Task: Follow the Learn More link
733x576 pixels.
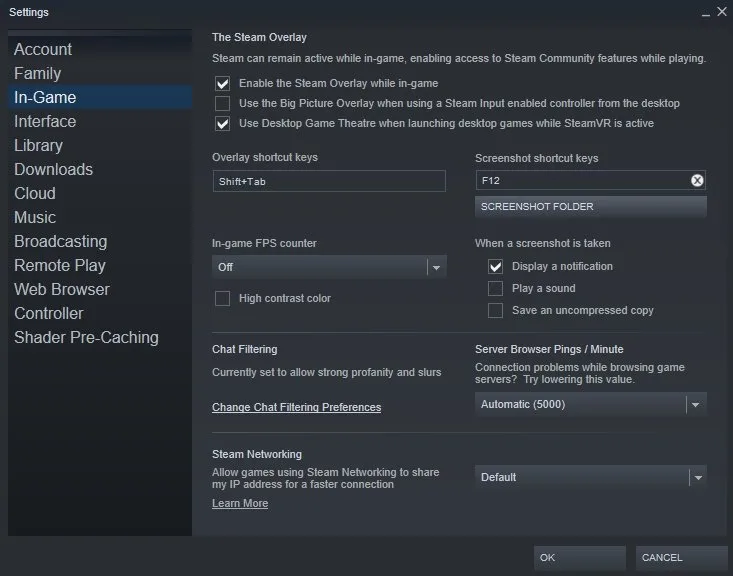Action: tap(240, 503)
